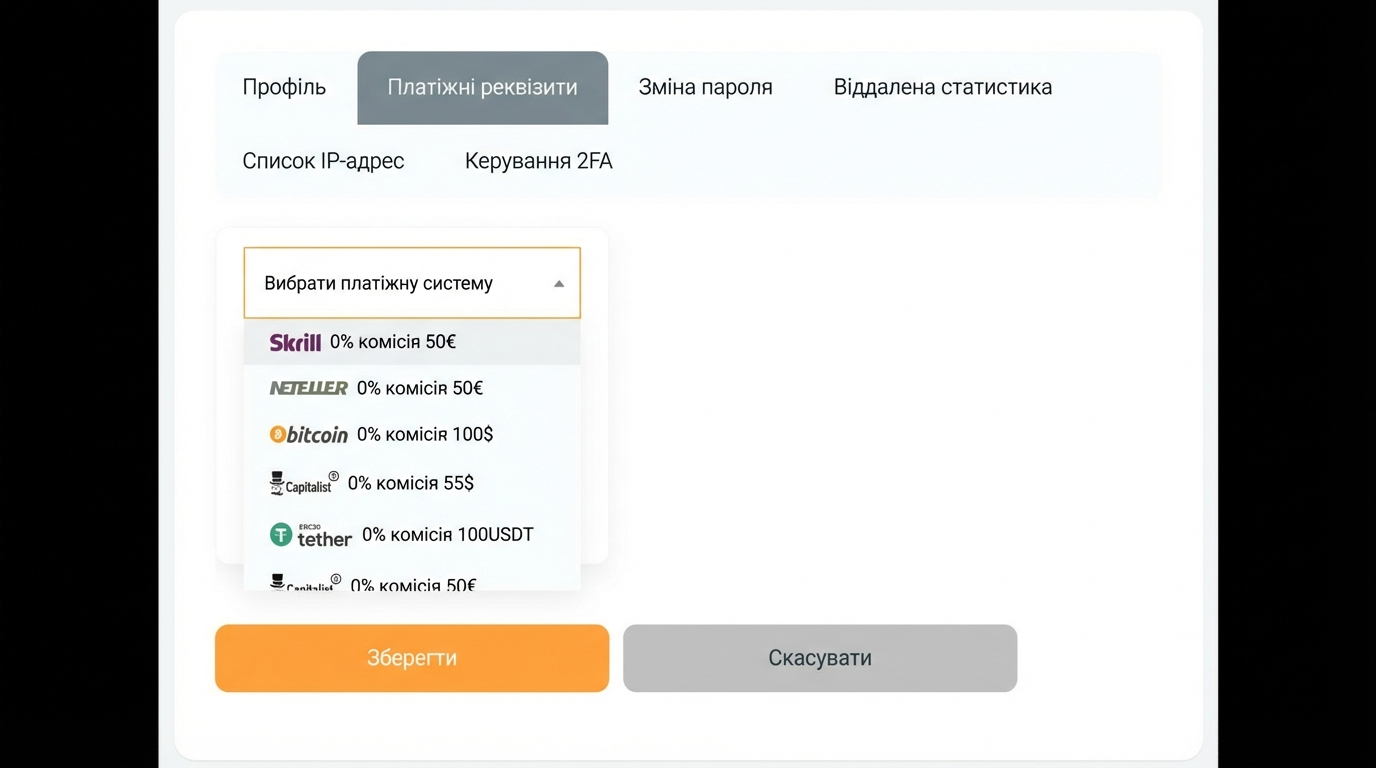
Task: View the 'Список IP-адрес' tab
Action: 323,160
